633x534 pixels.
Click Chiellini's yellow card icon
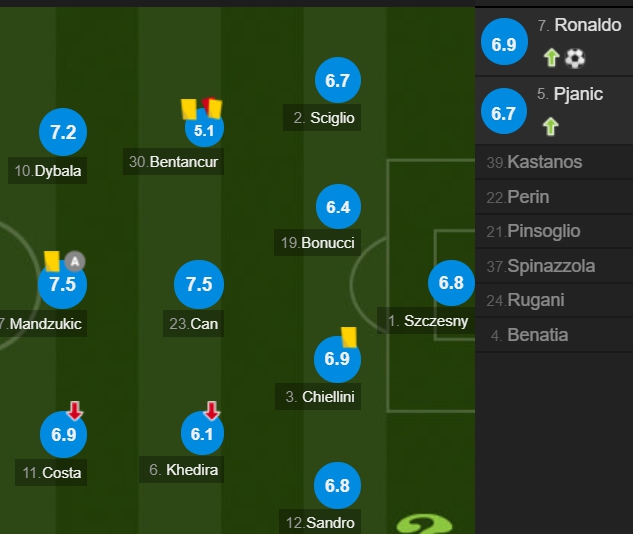point(348,337)
